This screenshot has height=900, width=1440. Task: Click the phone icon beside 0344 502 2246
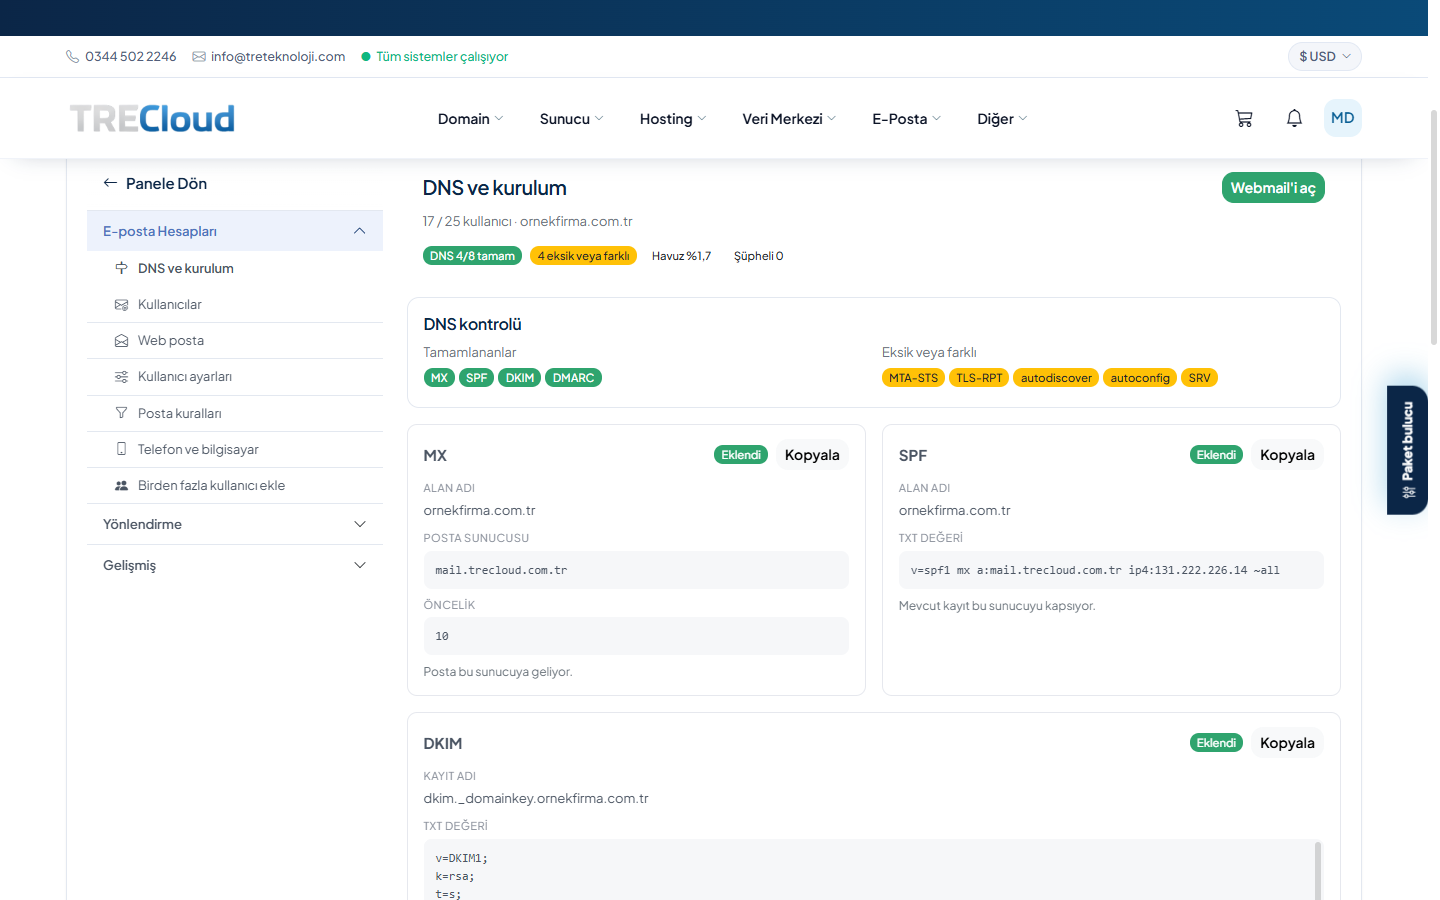click(x=72, y=57)
